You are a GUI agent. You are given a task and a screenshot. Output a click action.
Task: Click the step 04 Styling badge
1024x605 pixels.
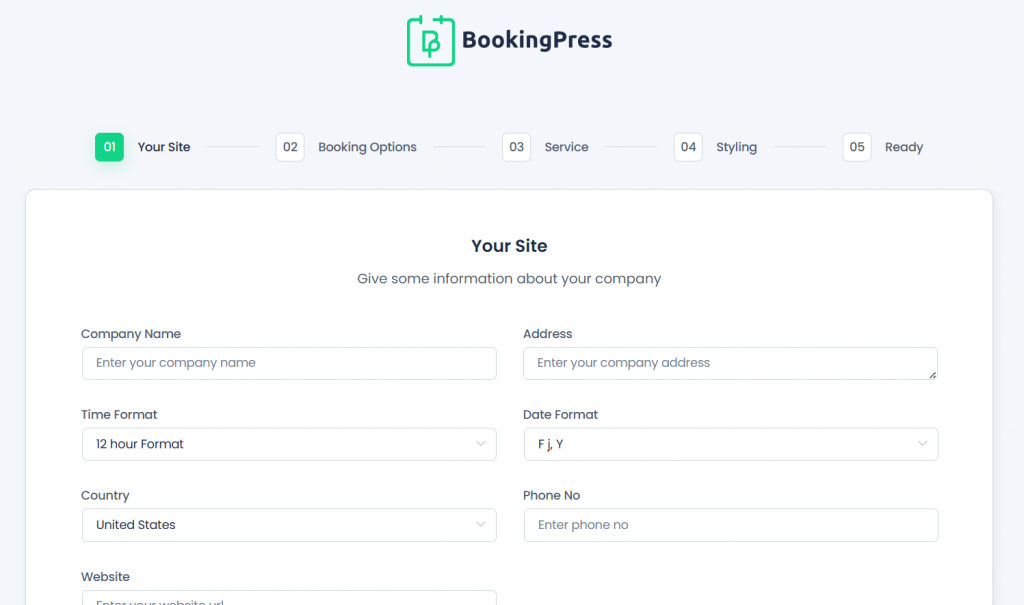pyautogui.click(x=688, y=146)
